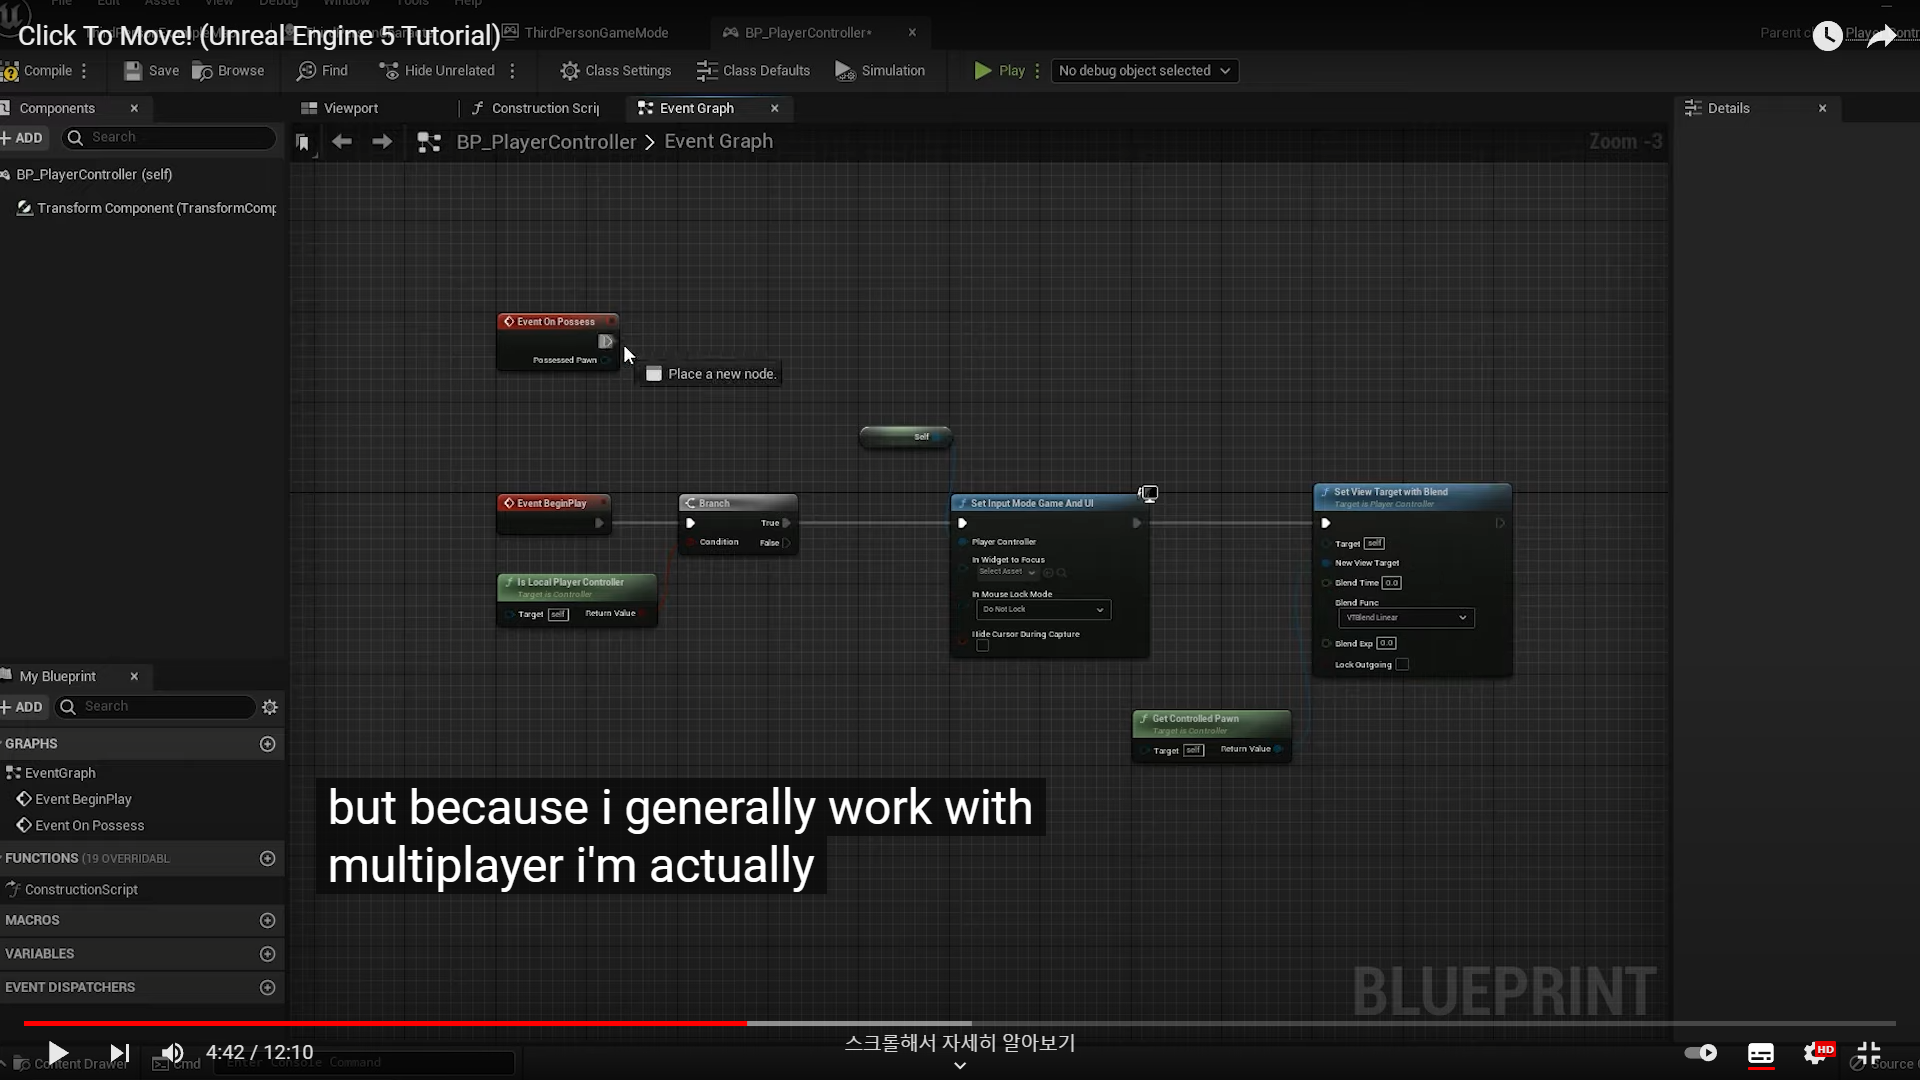Expand In Mouse Lock Mode dropdown

[x=1043, y=610]
